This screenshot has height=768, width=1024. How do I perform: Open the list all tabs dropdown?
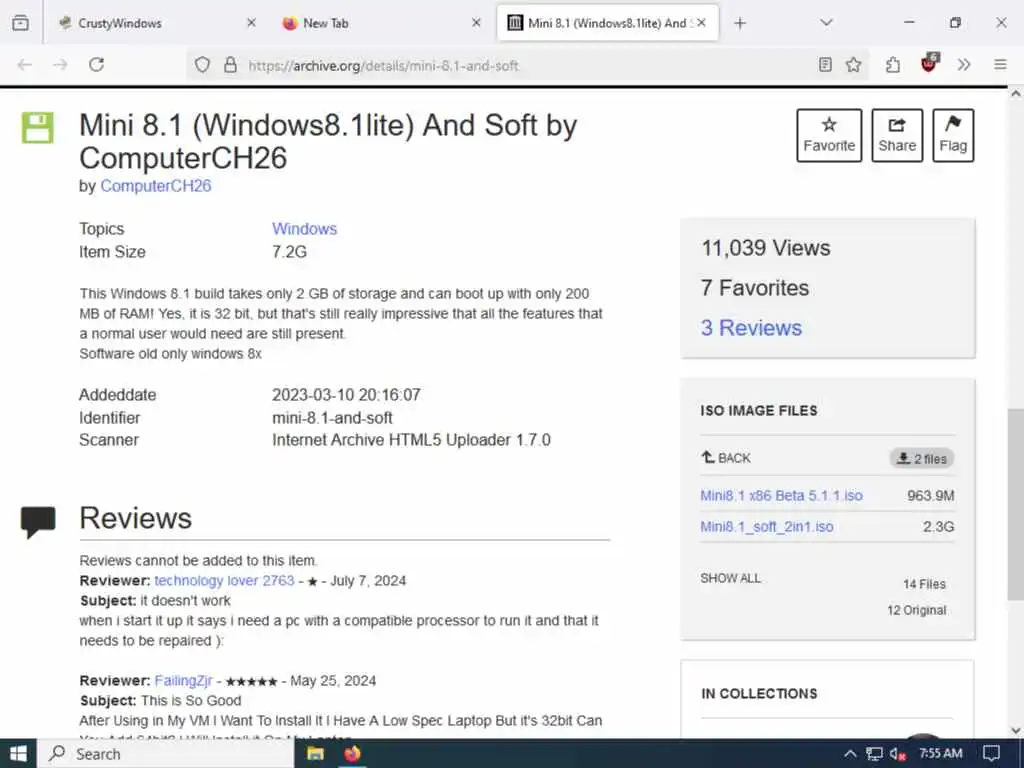pos(826,23)
